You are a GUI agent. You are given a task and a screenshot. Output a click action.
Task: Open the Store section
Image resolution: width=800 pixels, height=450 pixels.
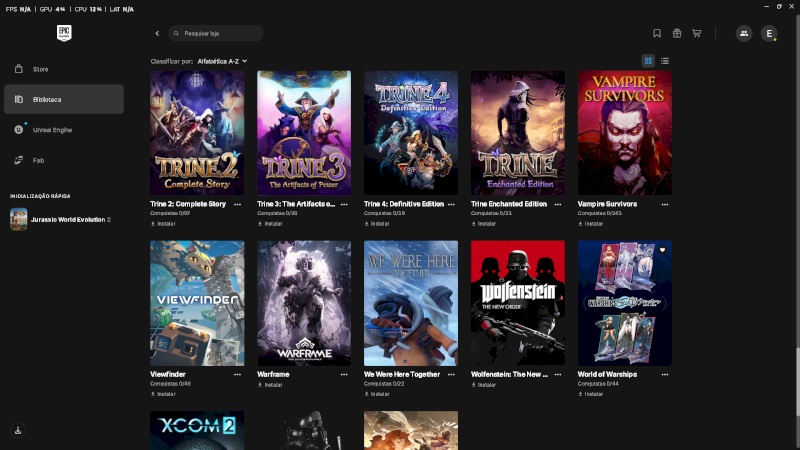(64, 69)
